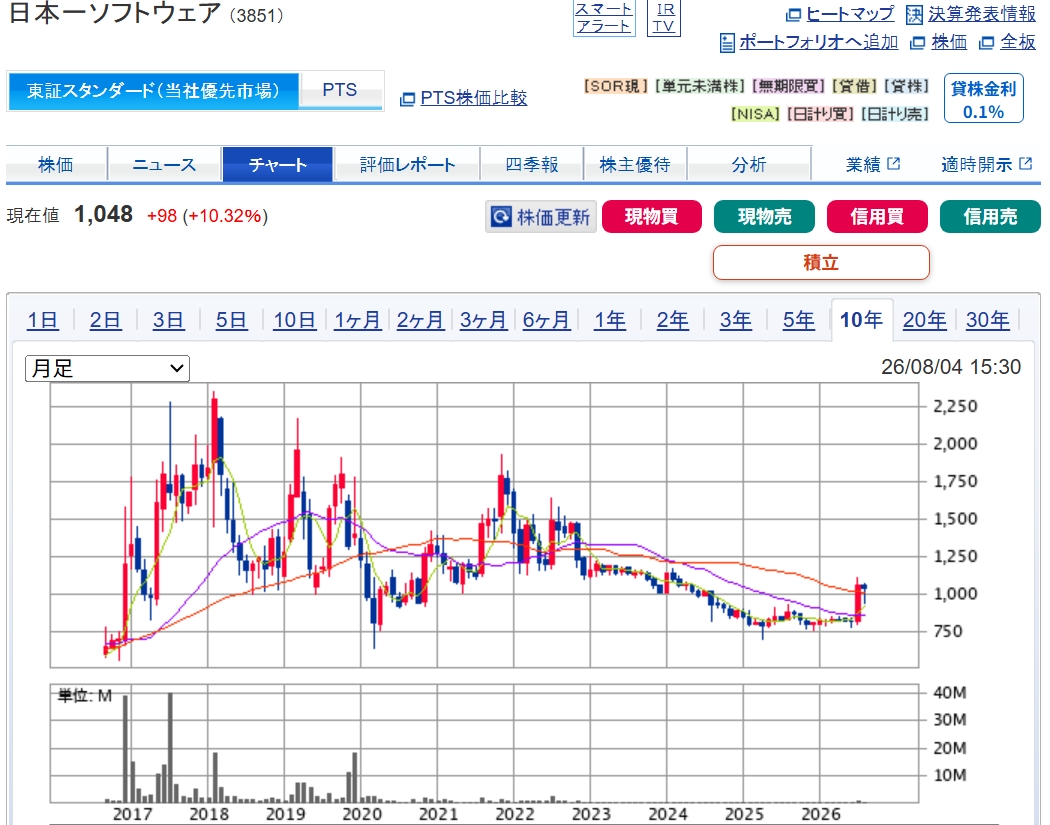Screen dimensions: 1050x825
Task: Click the [無期限買] label
Action: pos(788,86)
